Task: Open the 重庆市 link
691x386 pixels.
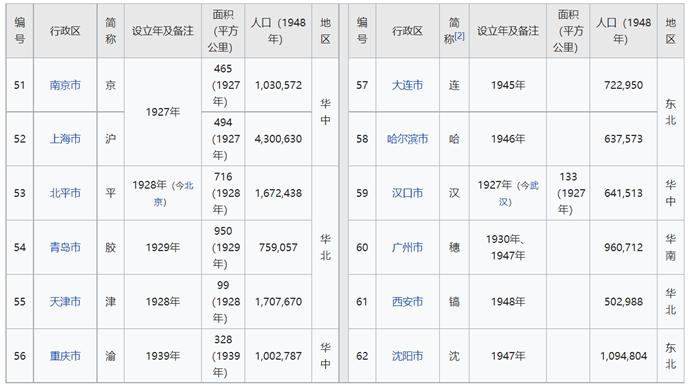Action: click(x=65, y=356)
